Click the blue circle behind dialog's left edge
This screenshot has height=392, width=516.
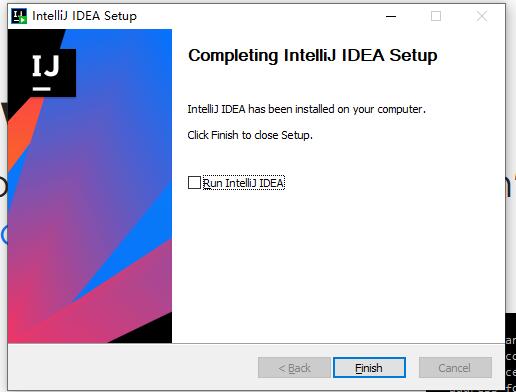click(x=4, y=235)
